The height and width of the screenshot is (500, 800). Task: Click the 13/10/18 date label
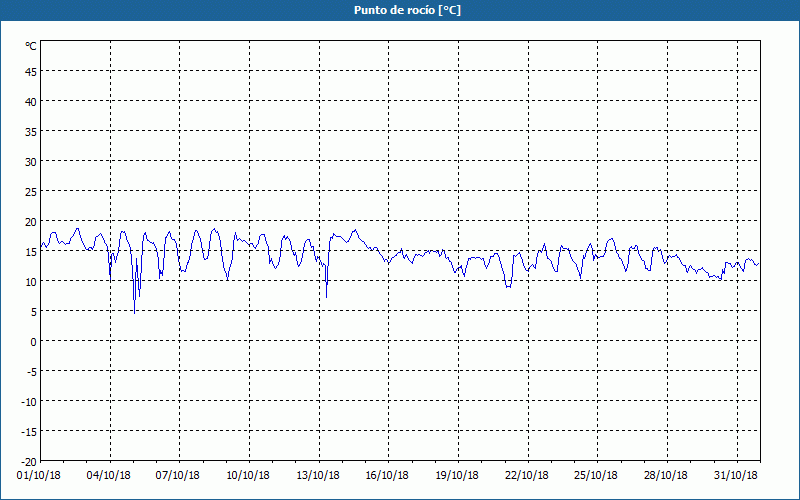tap(318, 476)
